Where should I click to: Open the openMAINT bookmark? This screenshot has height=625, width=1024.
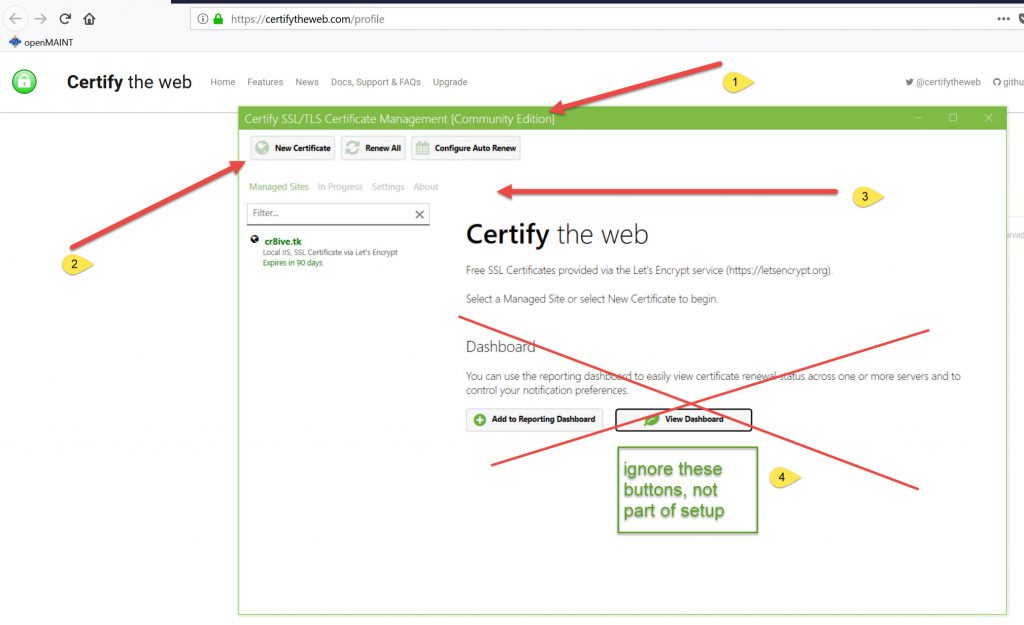(41, 43)
